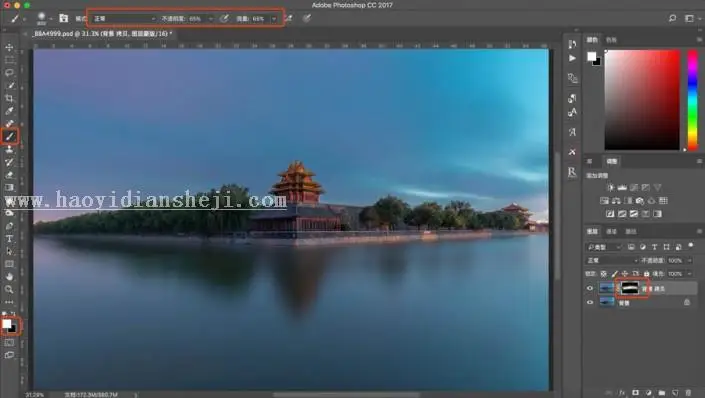705x398 pixels.
Task: Enable airbrush-style build-up in options bar
Action: [x=288, y=18]
